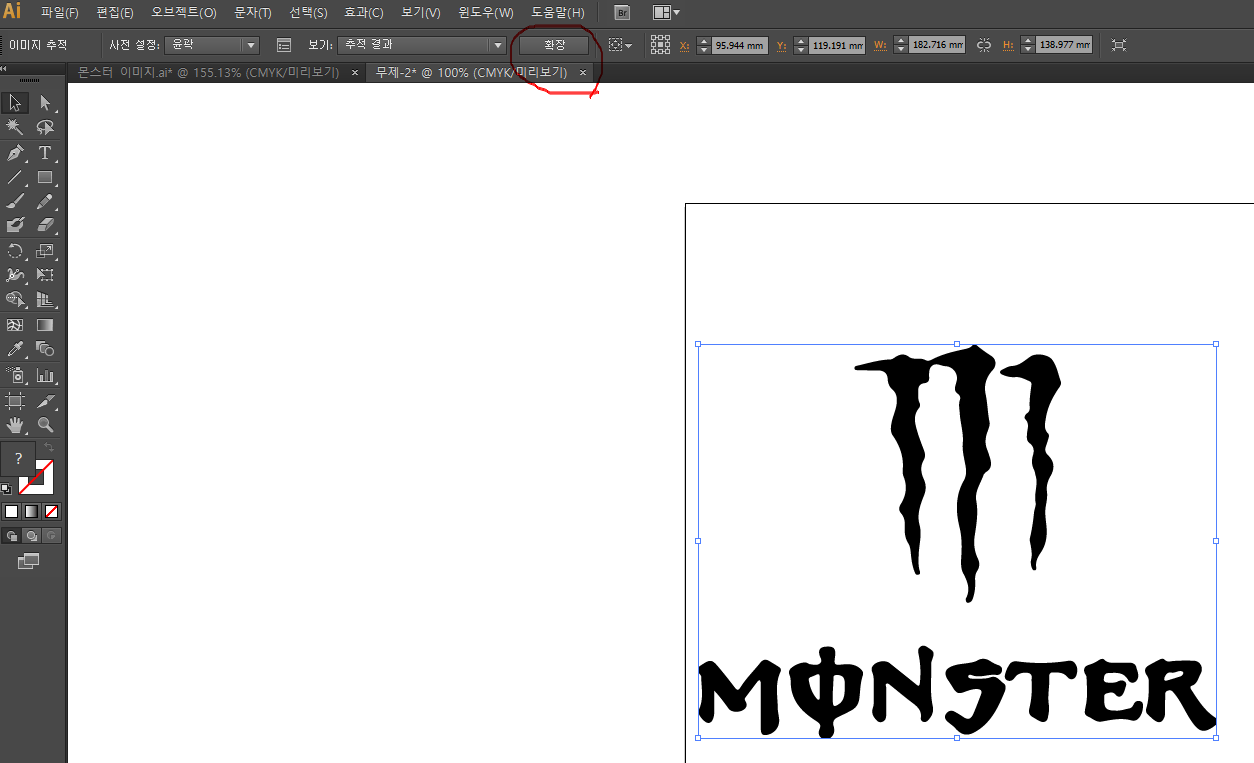This screenshot has height=763, width=1254.
Task: Click the W width field 182.716 mm
Action: 937,45
